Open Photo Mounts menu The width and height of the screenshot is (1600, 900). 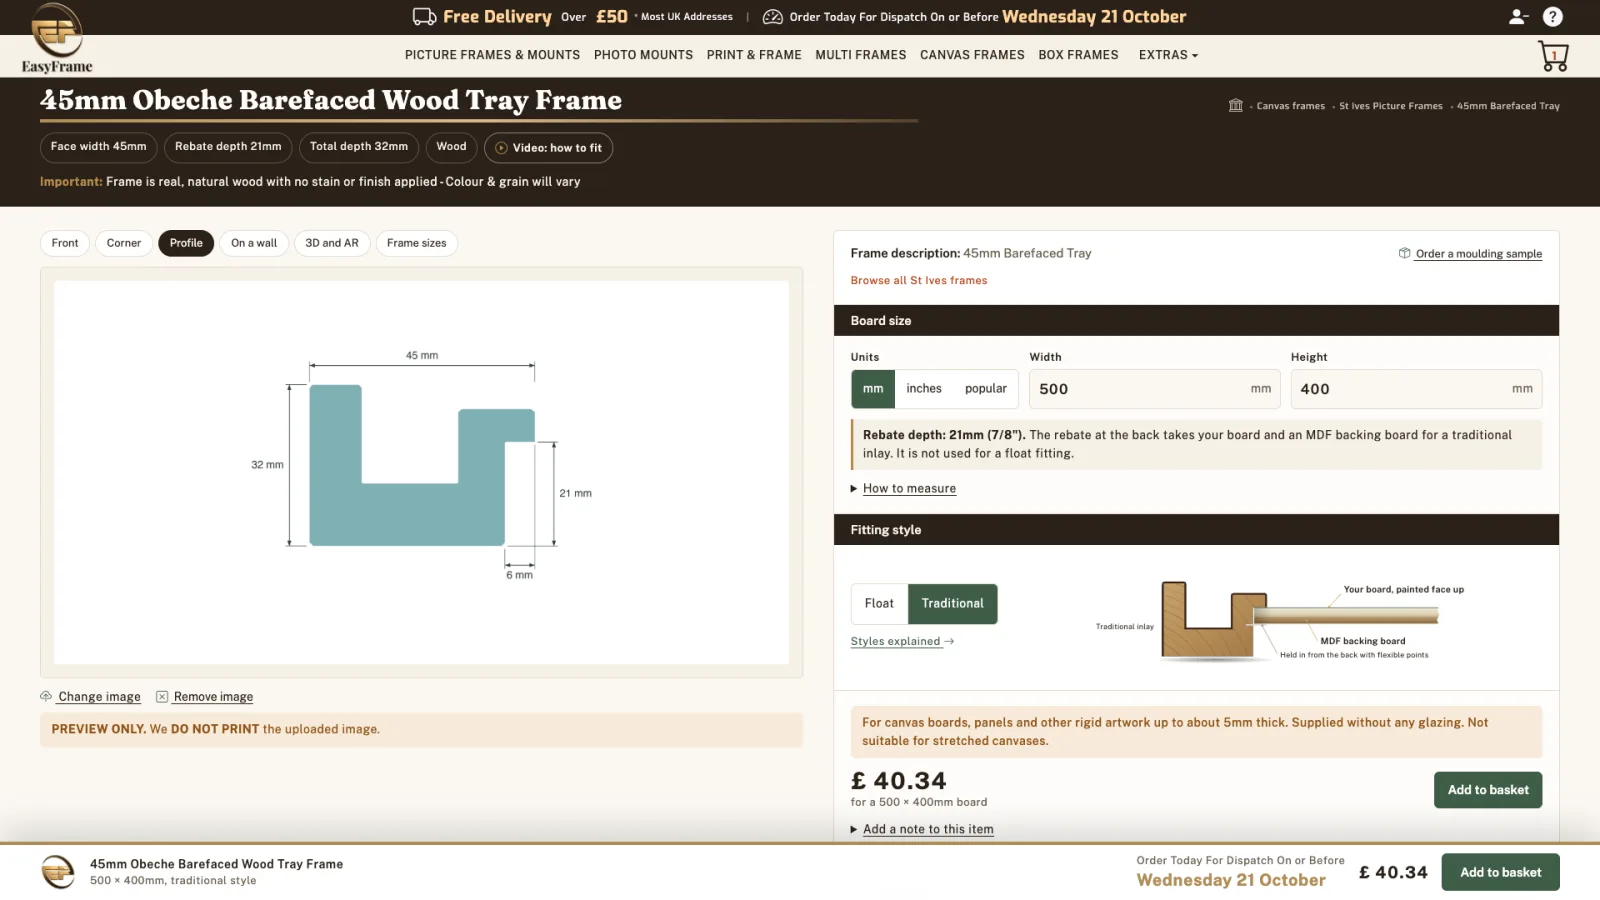click(643, 55)
